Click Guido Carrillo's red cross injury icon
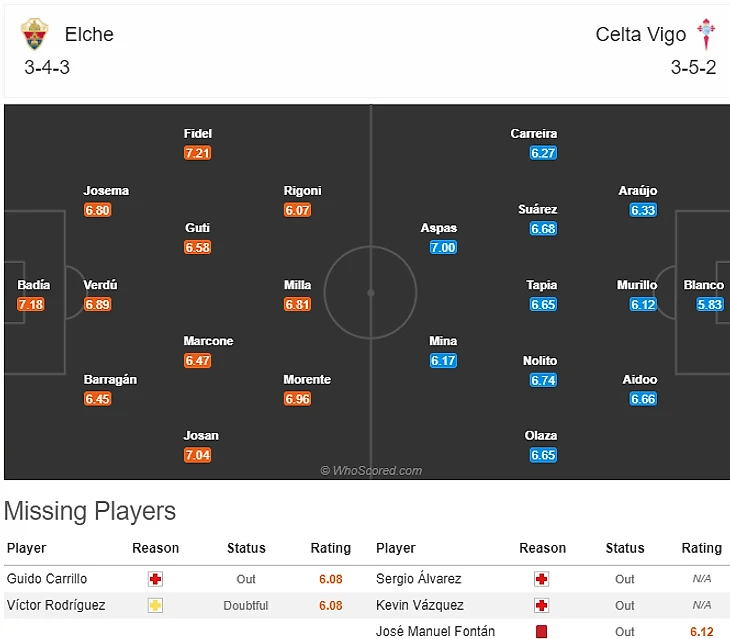The height and width of the screenshot is (639, 730). coord(155,579)
